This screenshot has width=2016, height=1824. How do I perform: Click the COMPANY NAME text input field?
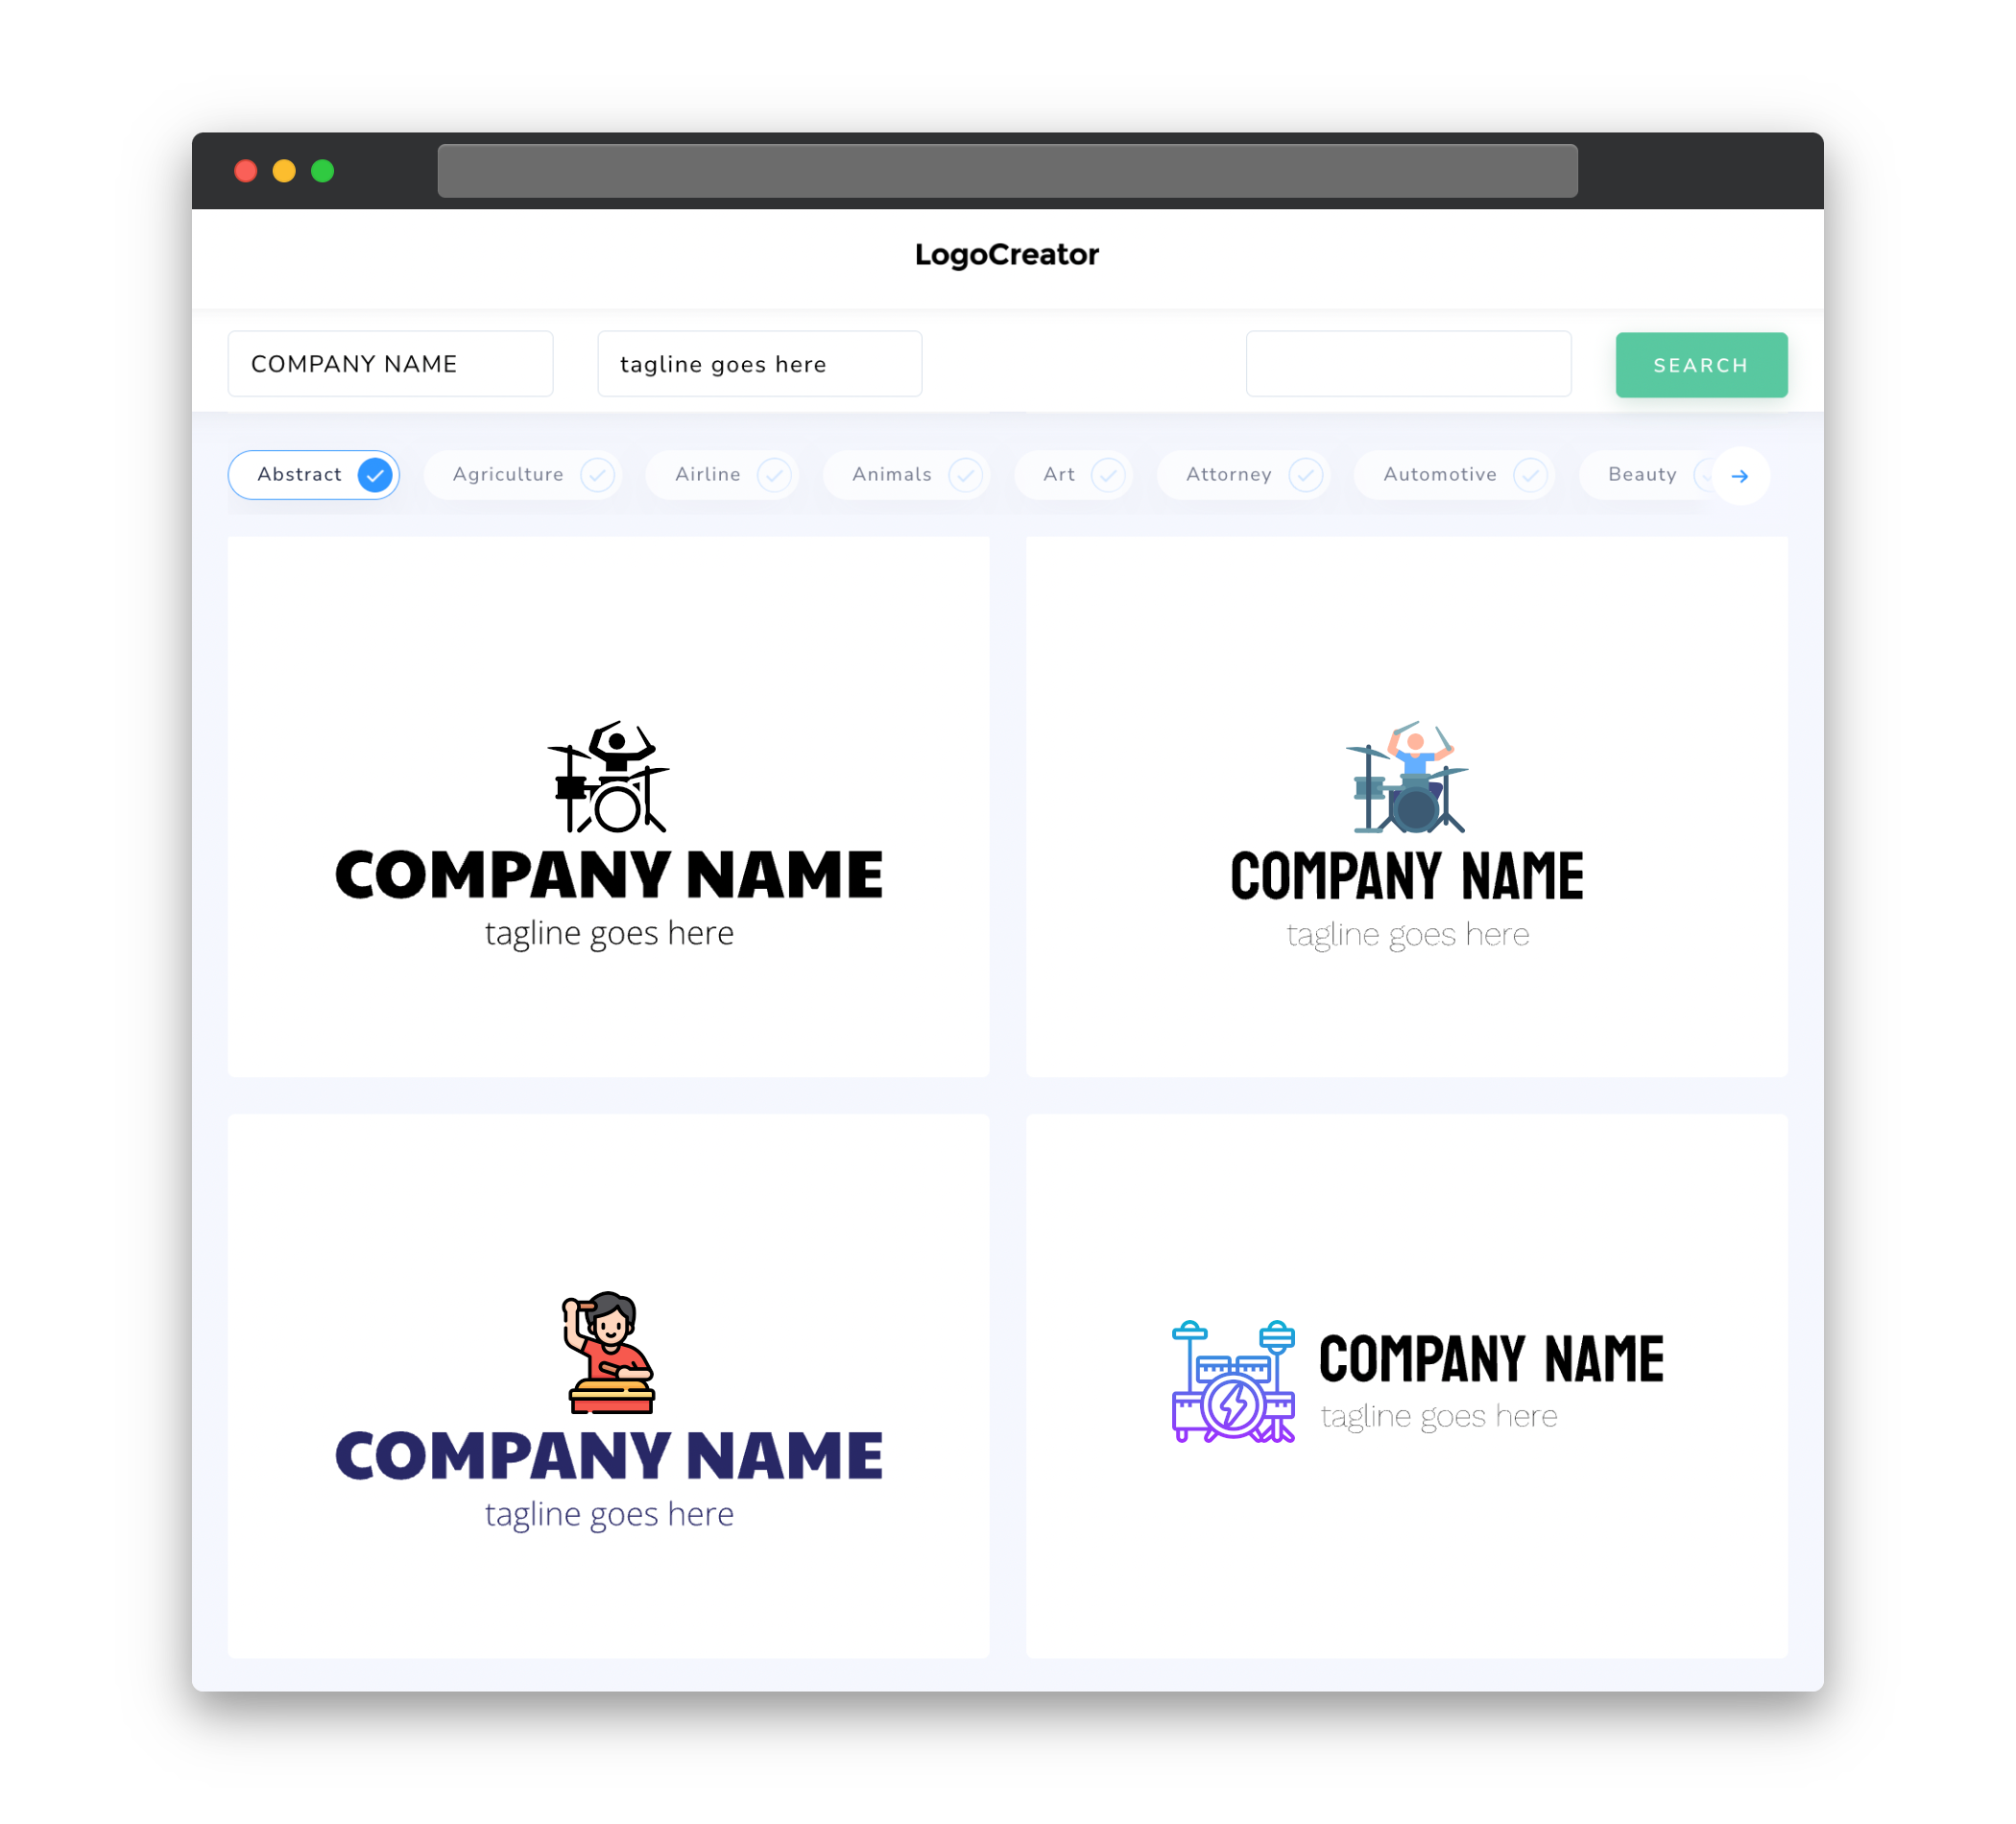tap(396, 364)
